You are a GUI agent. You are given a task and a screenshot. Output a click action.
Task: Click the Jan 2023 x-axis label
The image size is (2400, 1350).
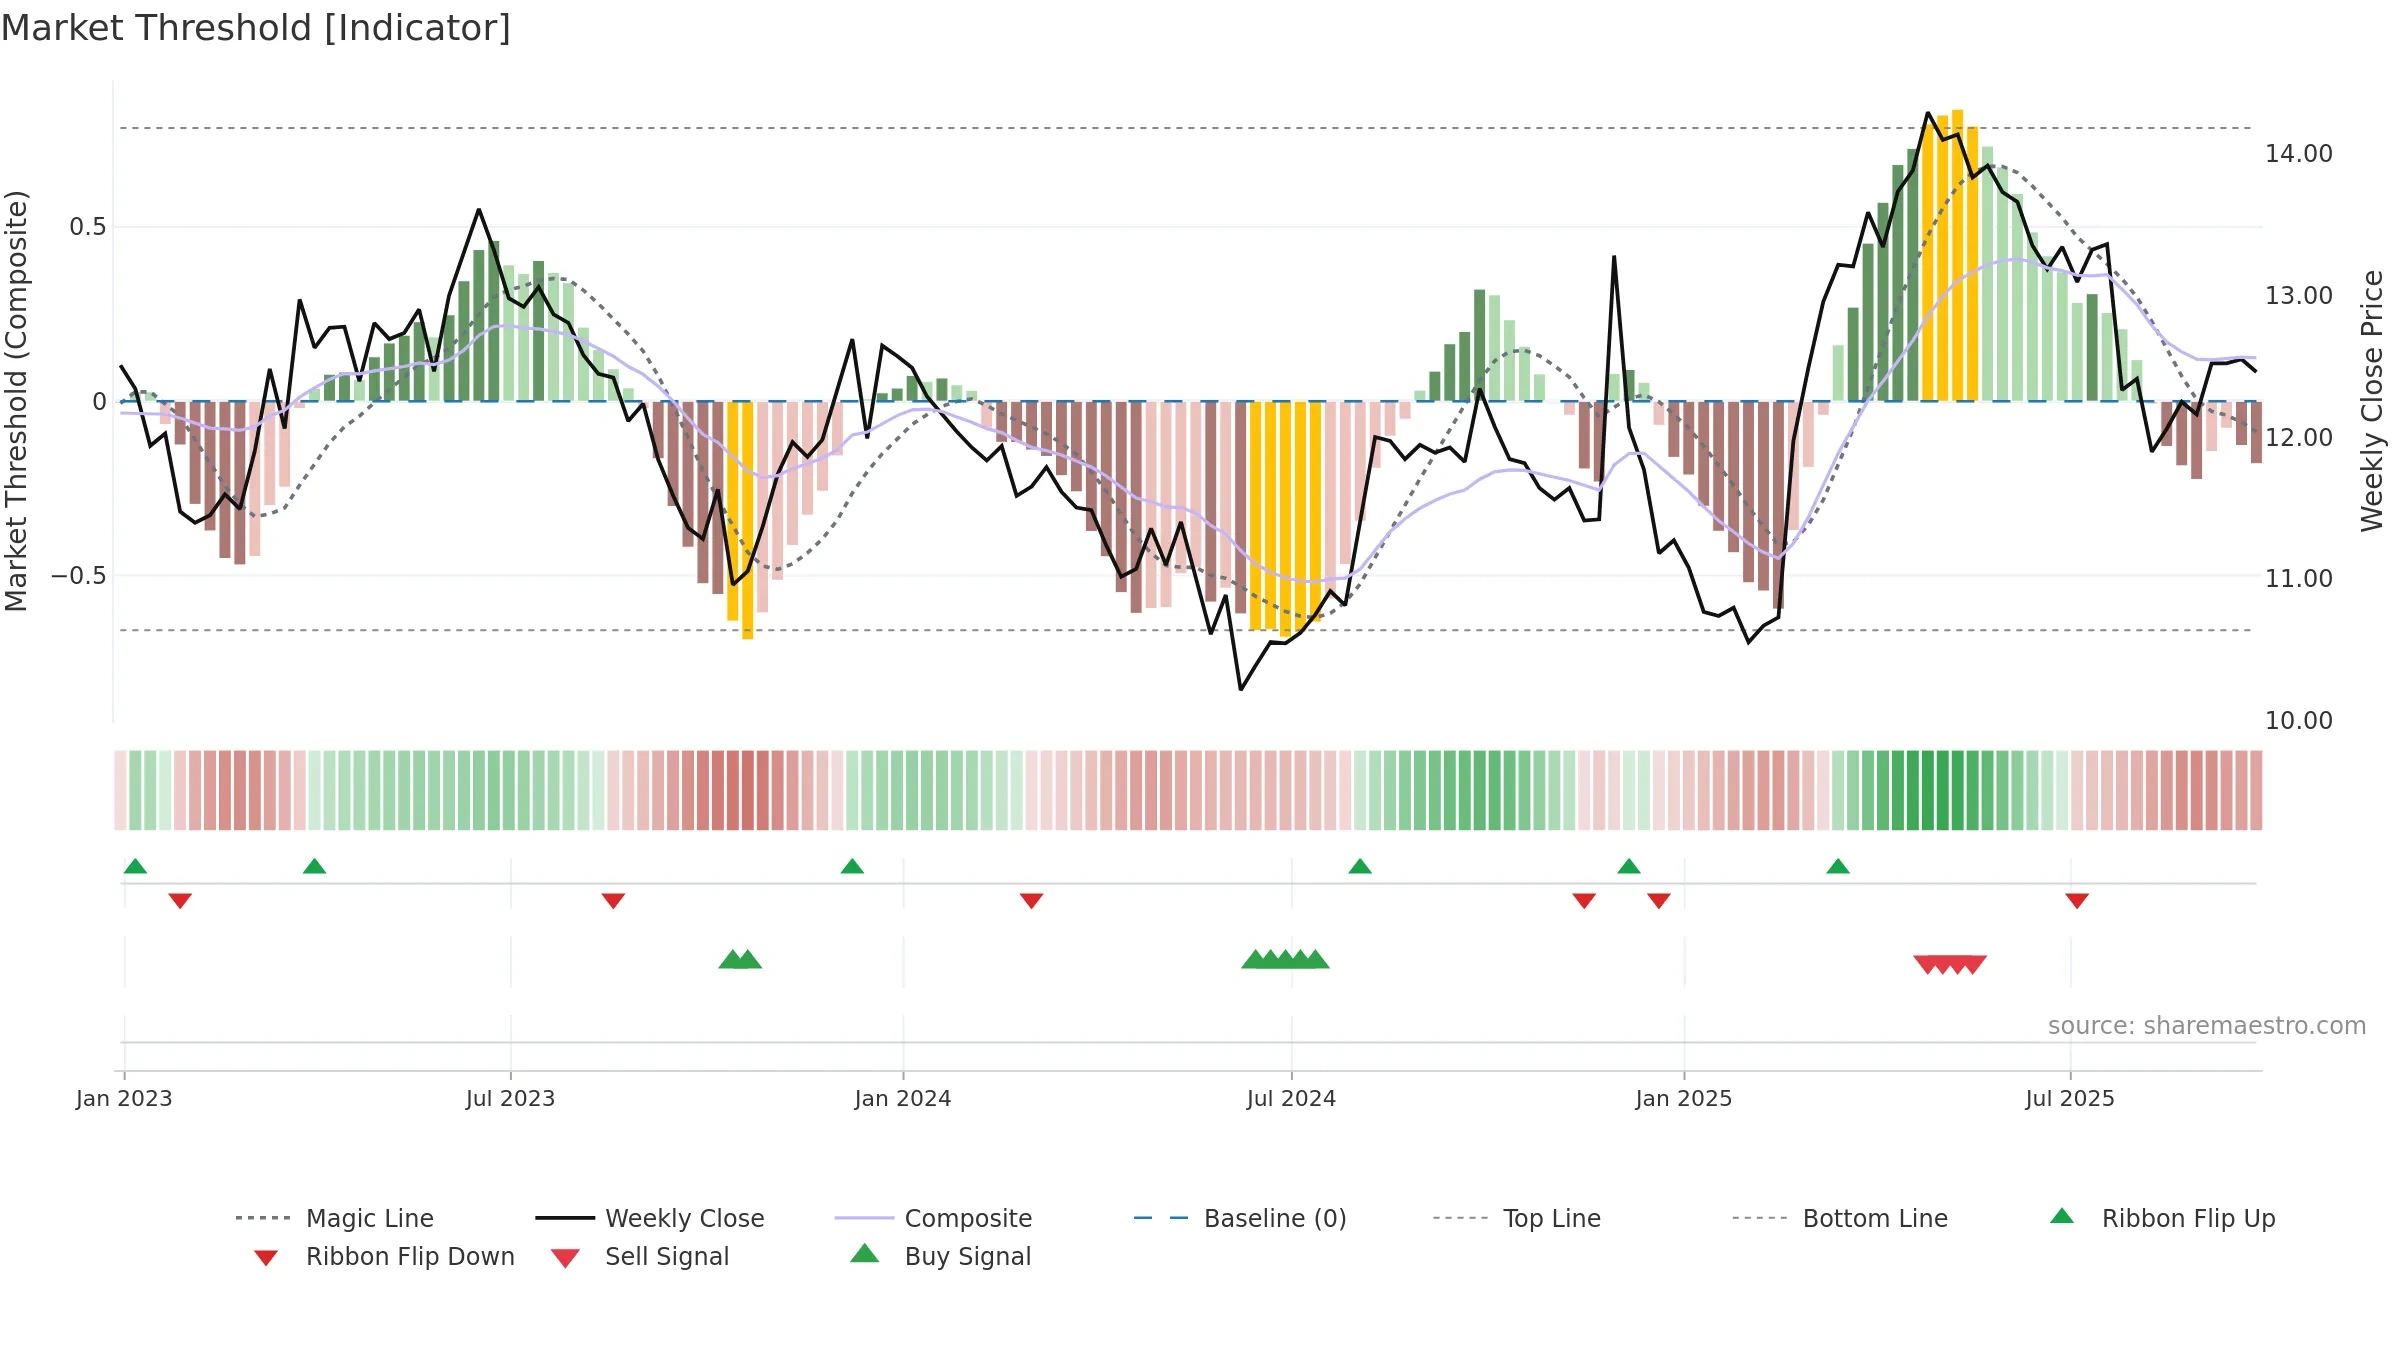[124, 1099]
